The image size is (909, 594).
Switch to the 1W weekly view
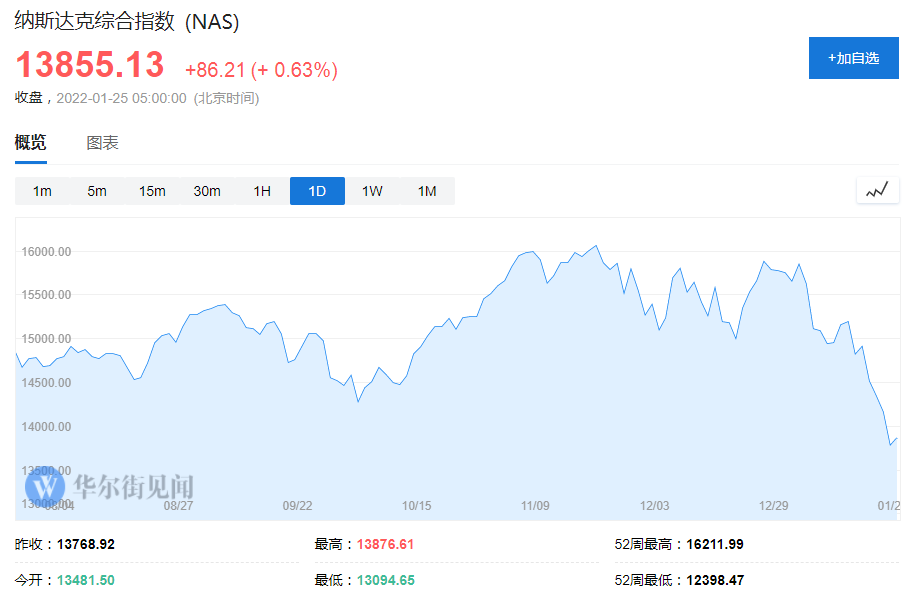(x=372, y=191)
